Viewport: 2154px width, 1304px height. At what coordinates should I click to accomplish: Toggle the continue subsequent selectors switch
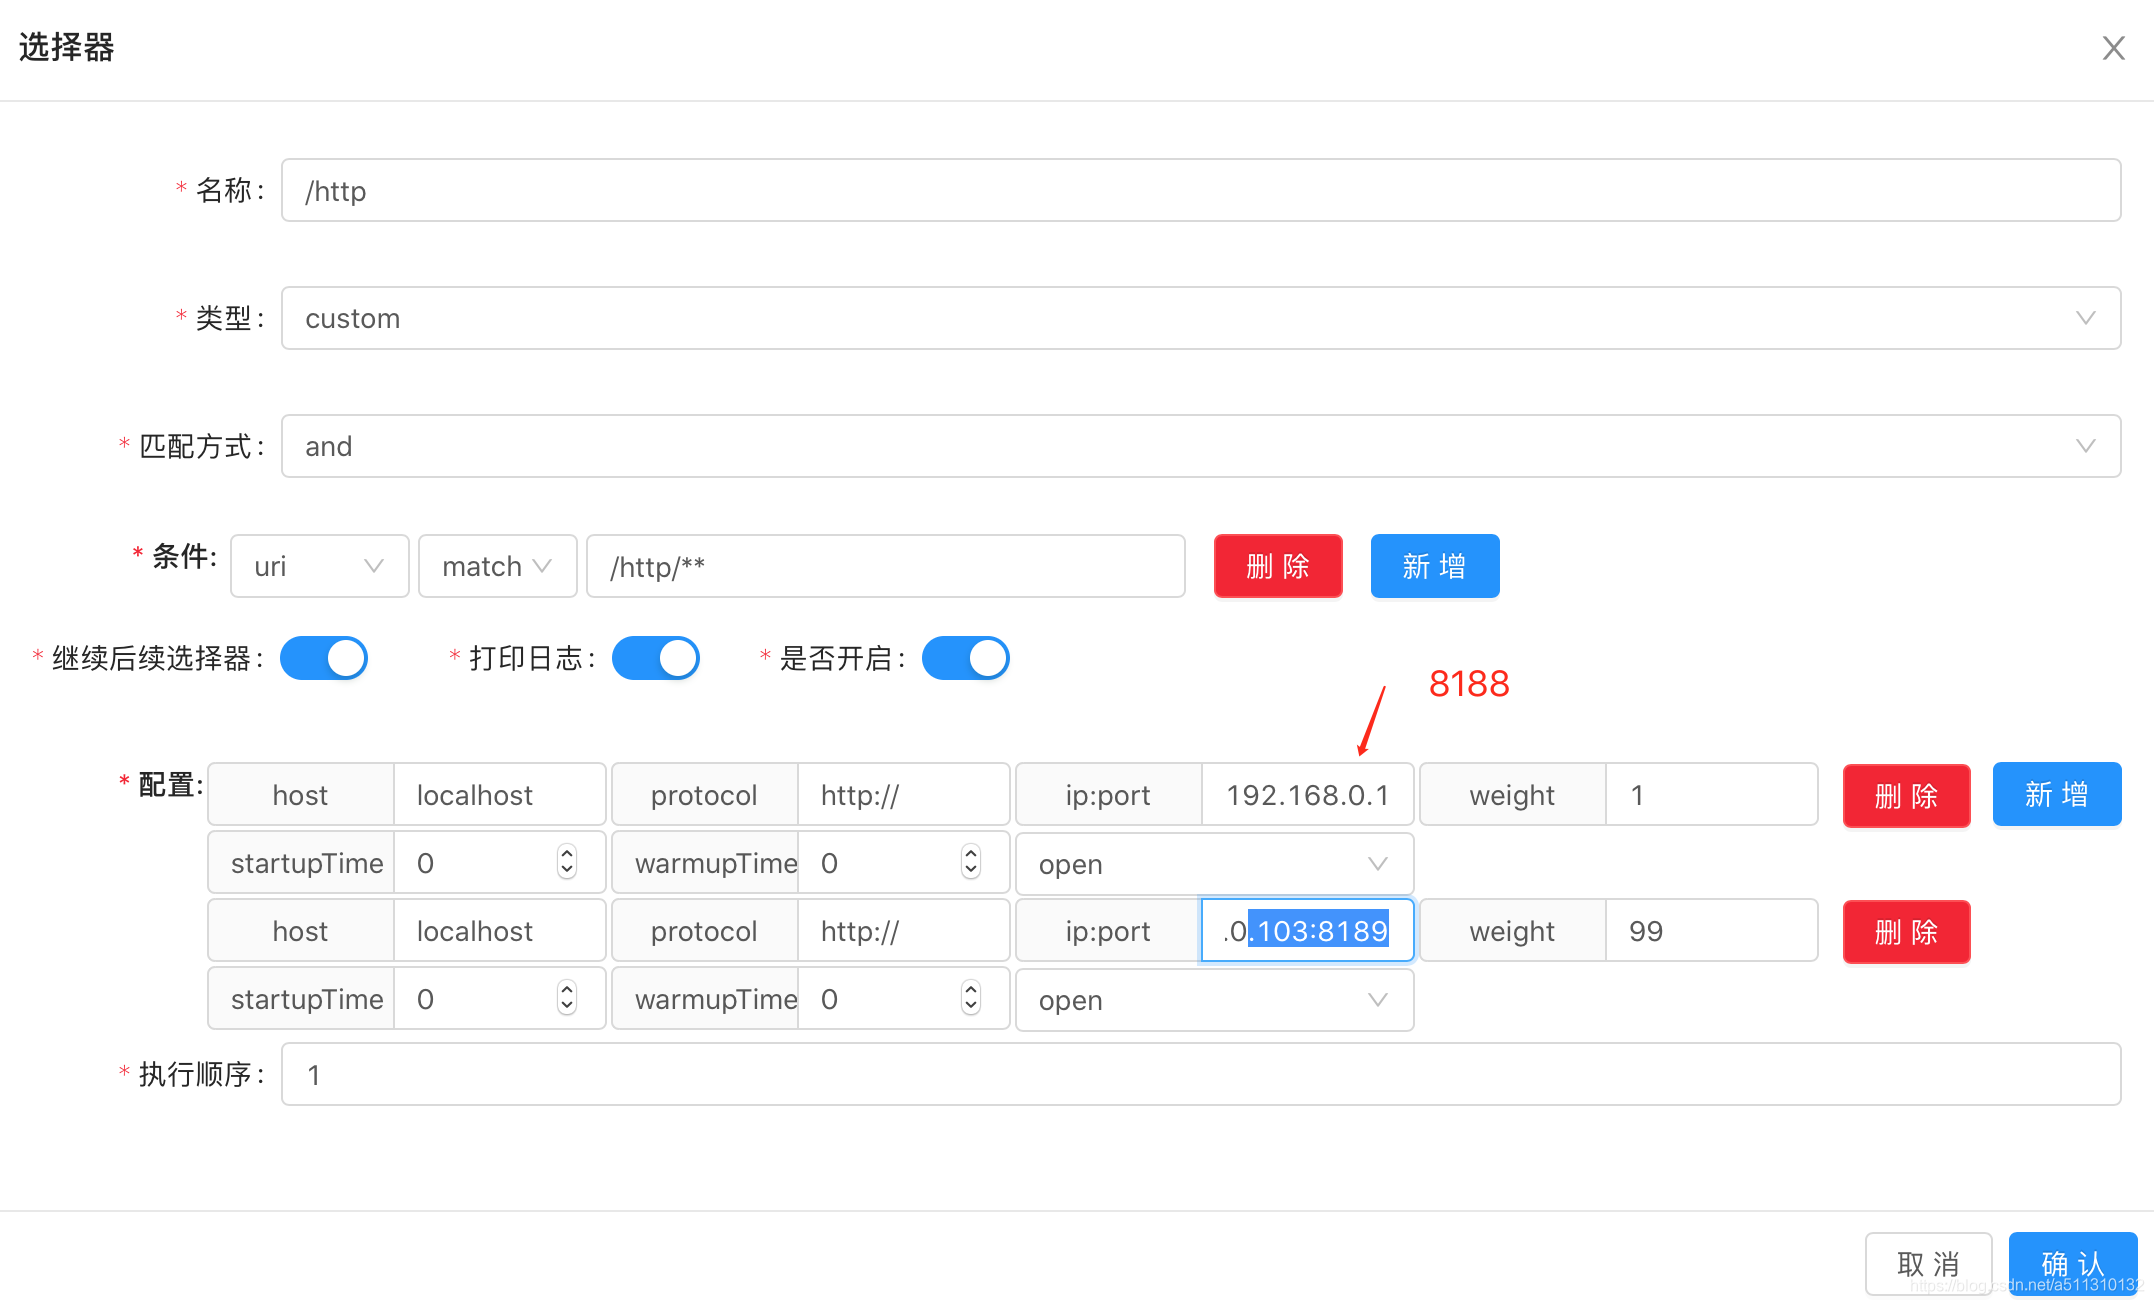click(324, 658)
